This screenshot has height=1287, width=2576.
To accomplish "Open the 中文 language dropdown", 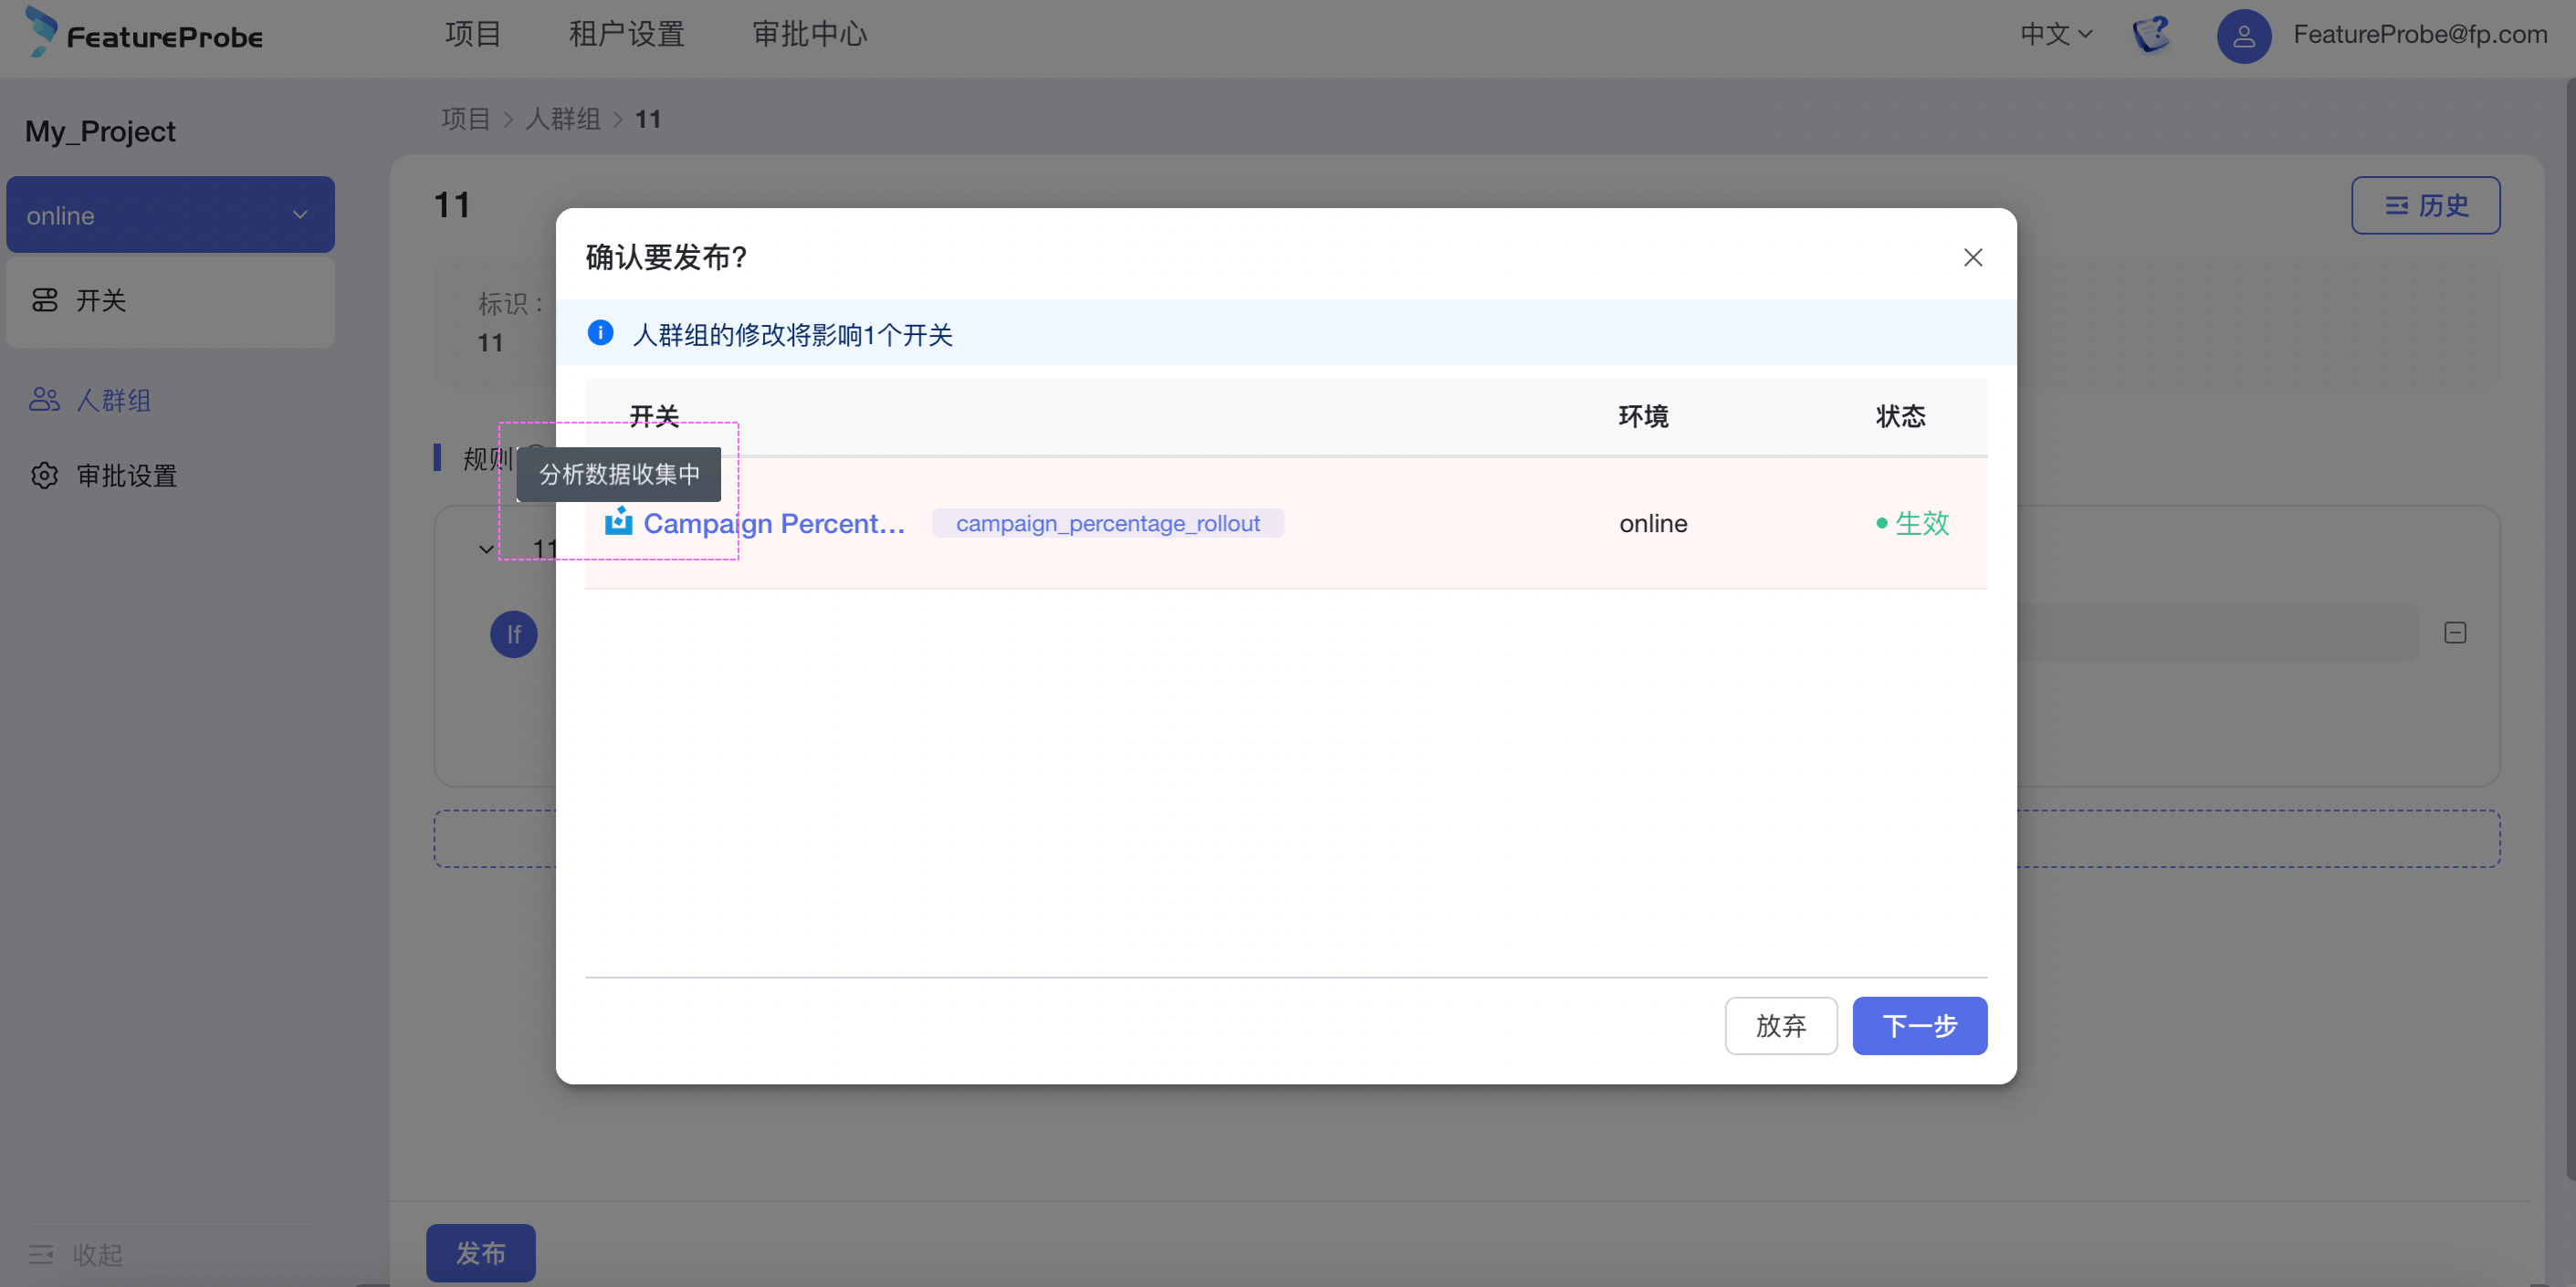I will (x=2055, y=34).
